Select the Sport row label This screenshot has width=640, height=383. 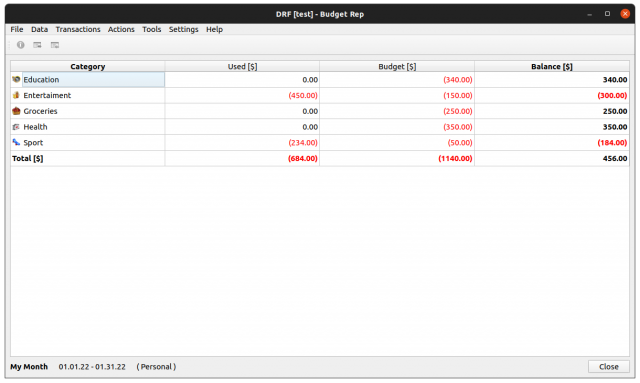pyautogui.click(x=33, y=143)
